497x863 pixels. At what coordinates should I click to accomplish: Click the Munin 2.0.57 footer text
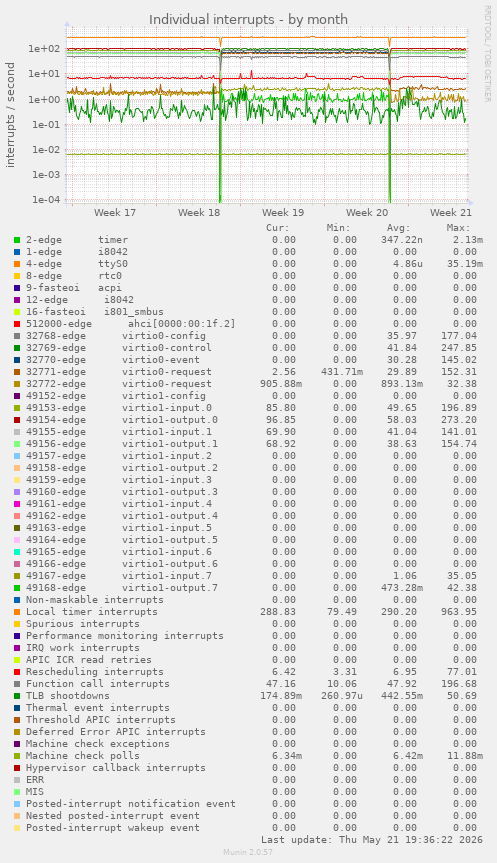click(248, 852)
